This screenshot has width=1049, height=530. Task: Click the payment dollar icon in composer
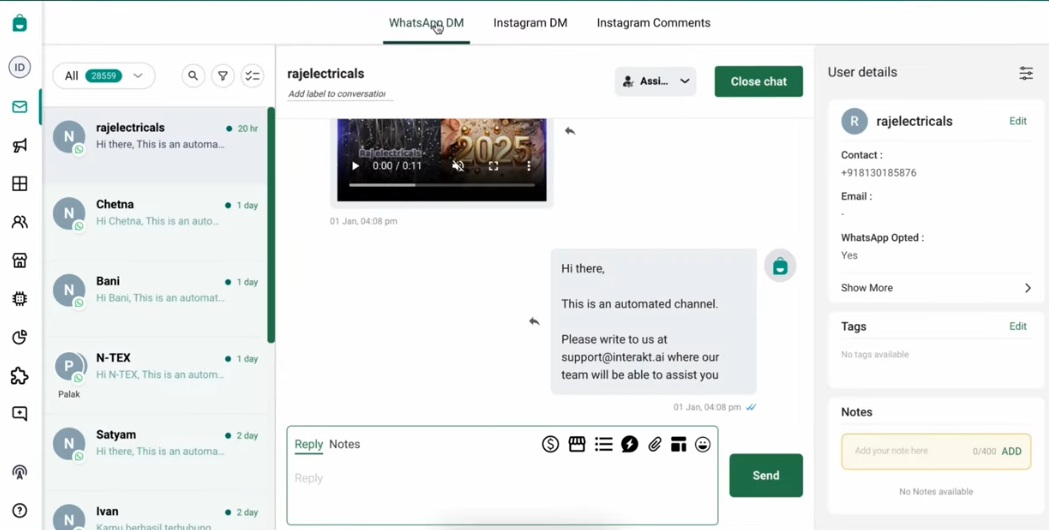coord(550,445)
